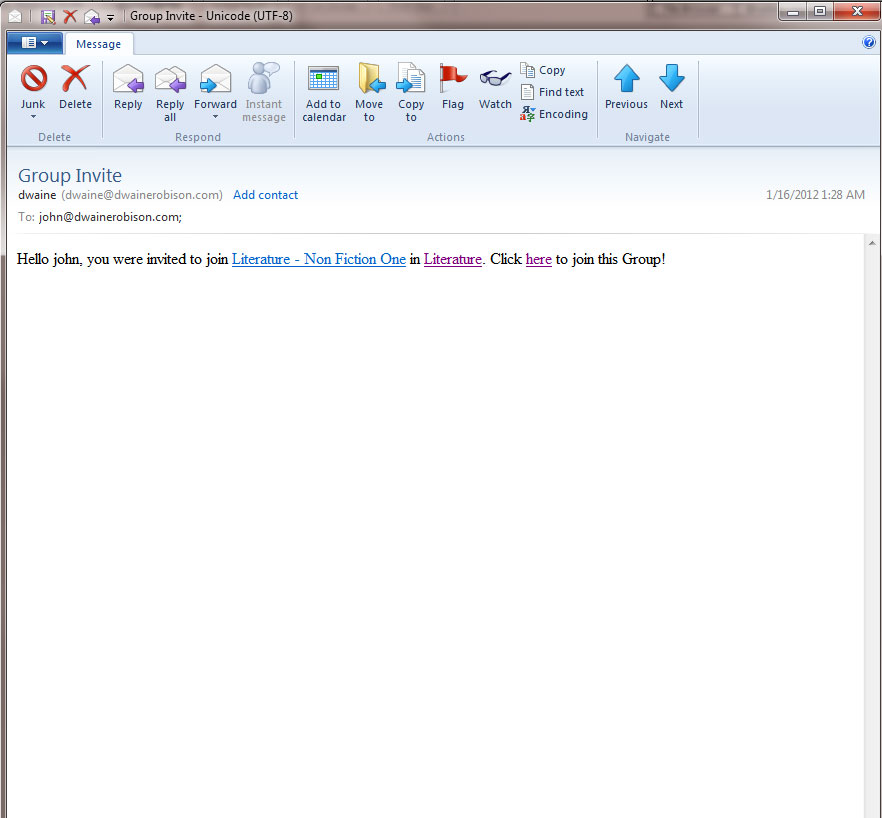This screenshot has width=882, height=818.
Task: Maximize the message window
Action: point(820,11)
